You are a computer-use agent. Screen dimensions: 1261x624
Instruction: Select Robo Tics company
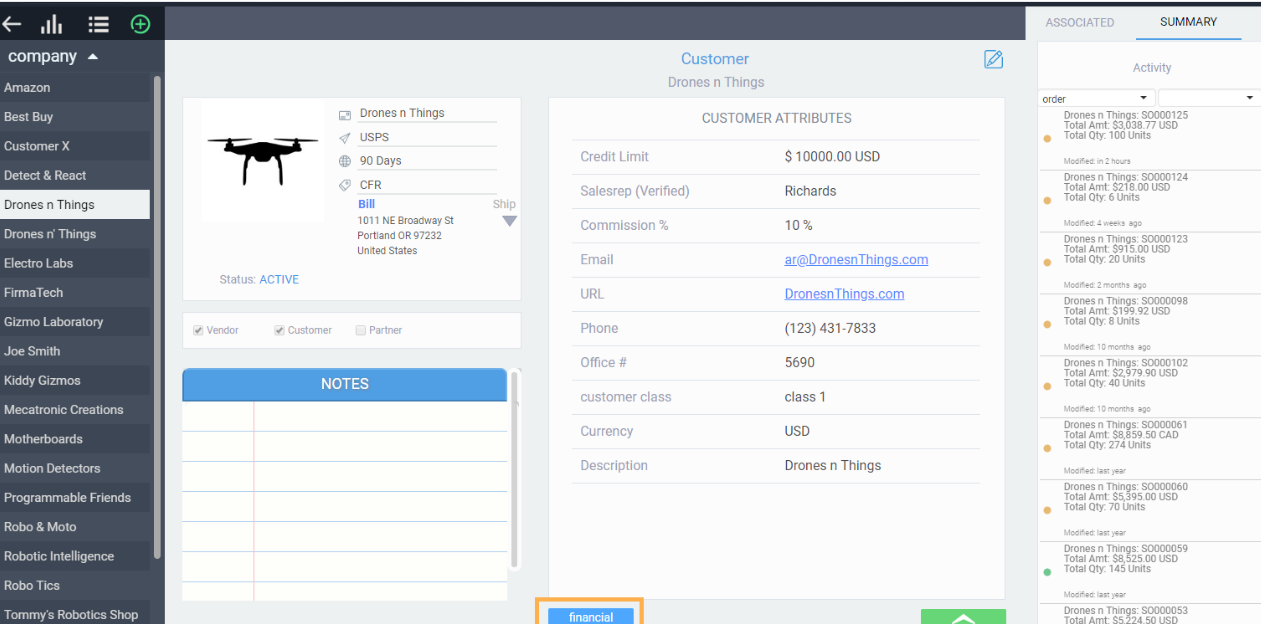pyautogui.click(x=75, y=585)
